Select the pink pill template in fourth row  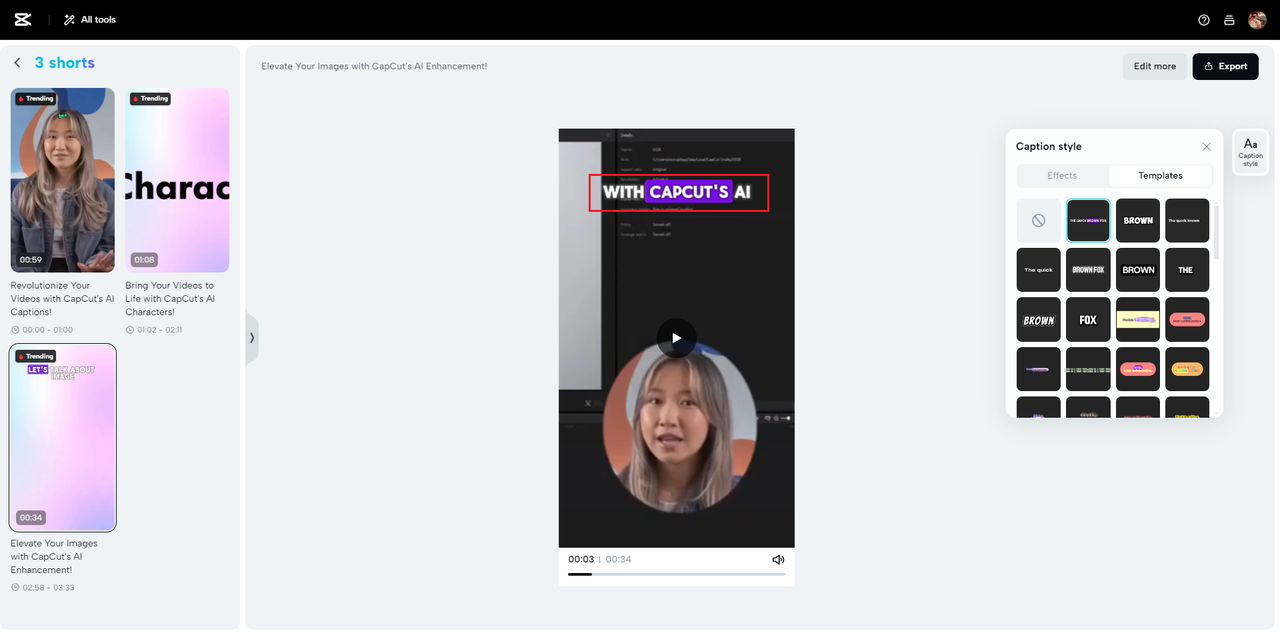tap(1138, 369)
